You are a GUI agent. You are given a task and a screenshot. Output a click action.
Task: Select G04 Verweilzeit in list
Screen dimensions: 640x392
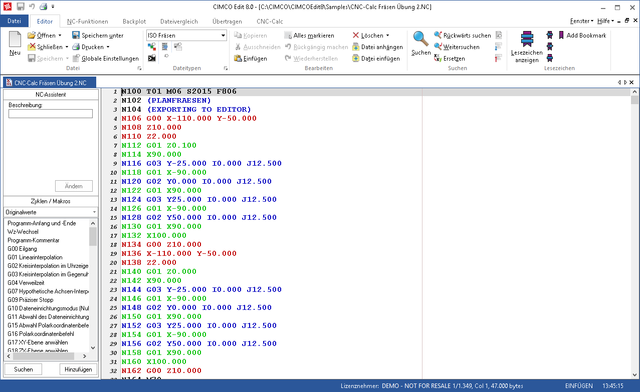(26, 283)
